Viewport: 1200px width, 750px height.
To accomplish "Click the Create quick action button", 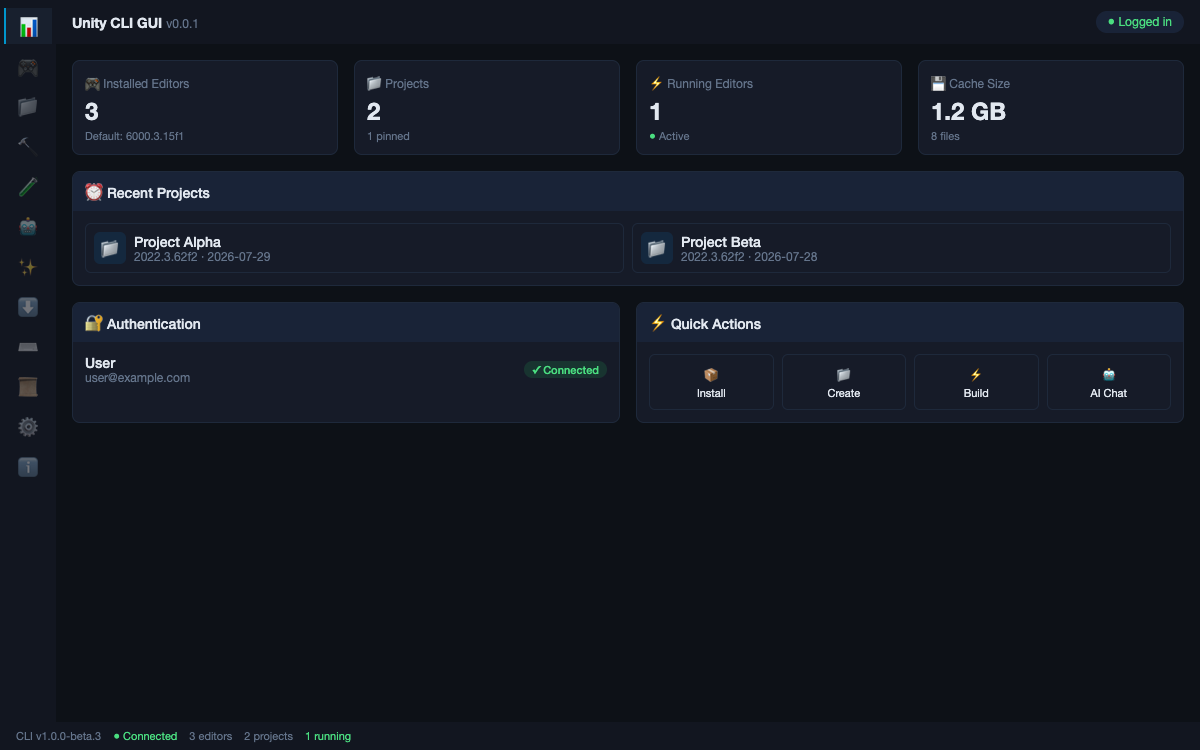I will pos(844,382).
